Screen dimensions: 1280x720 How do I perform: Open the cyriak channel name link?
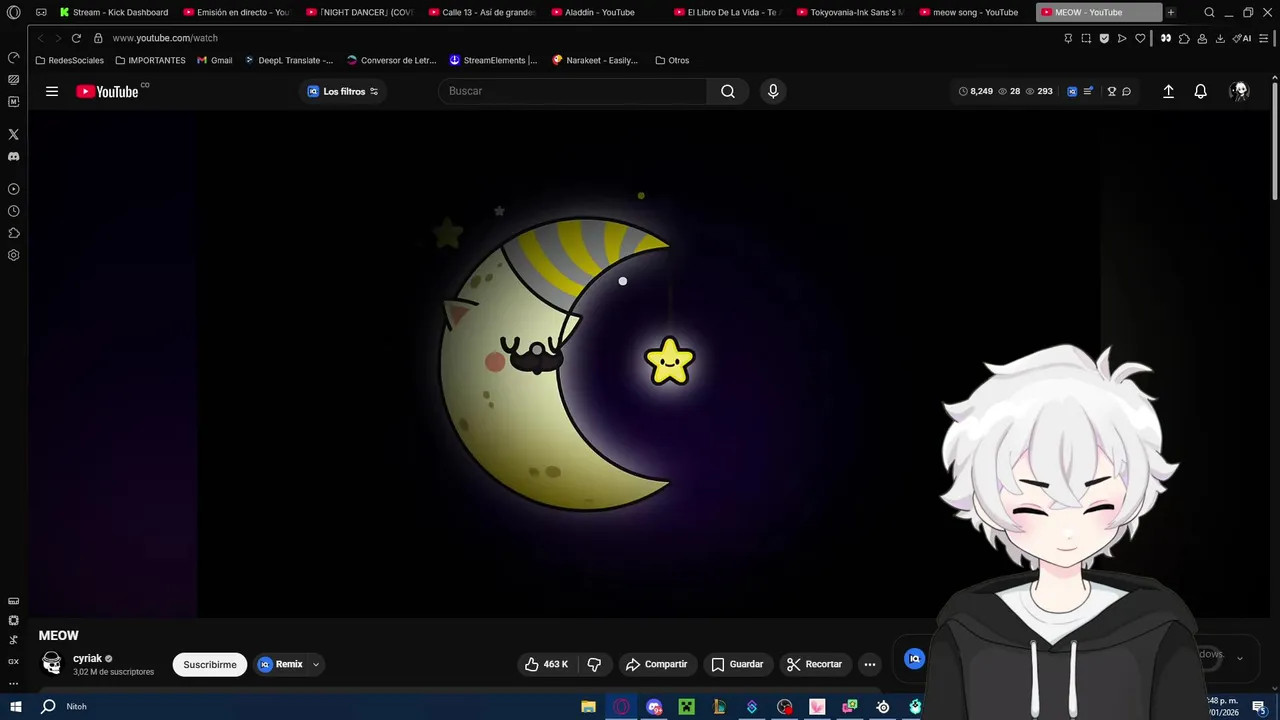(87, 658)
